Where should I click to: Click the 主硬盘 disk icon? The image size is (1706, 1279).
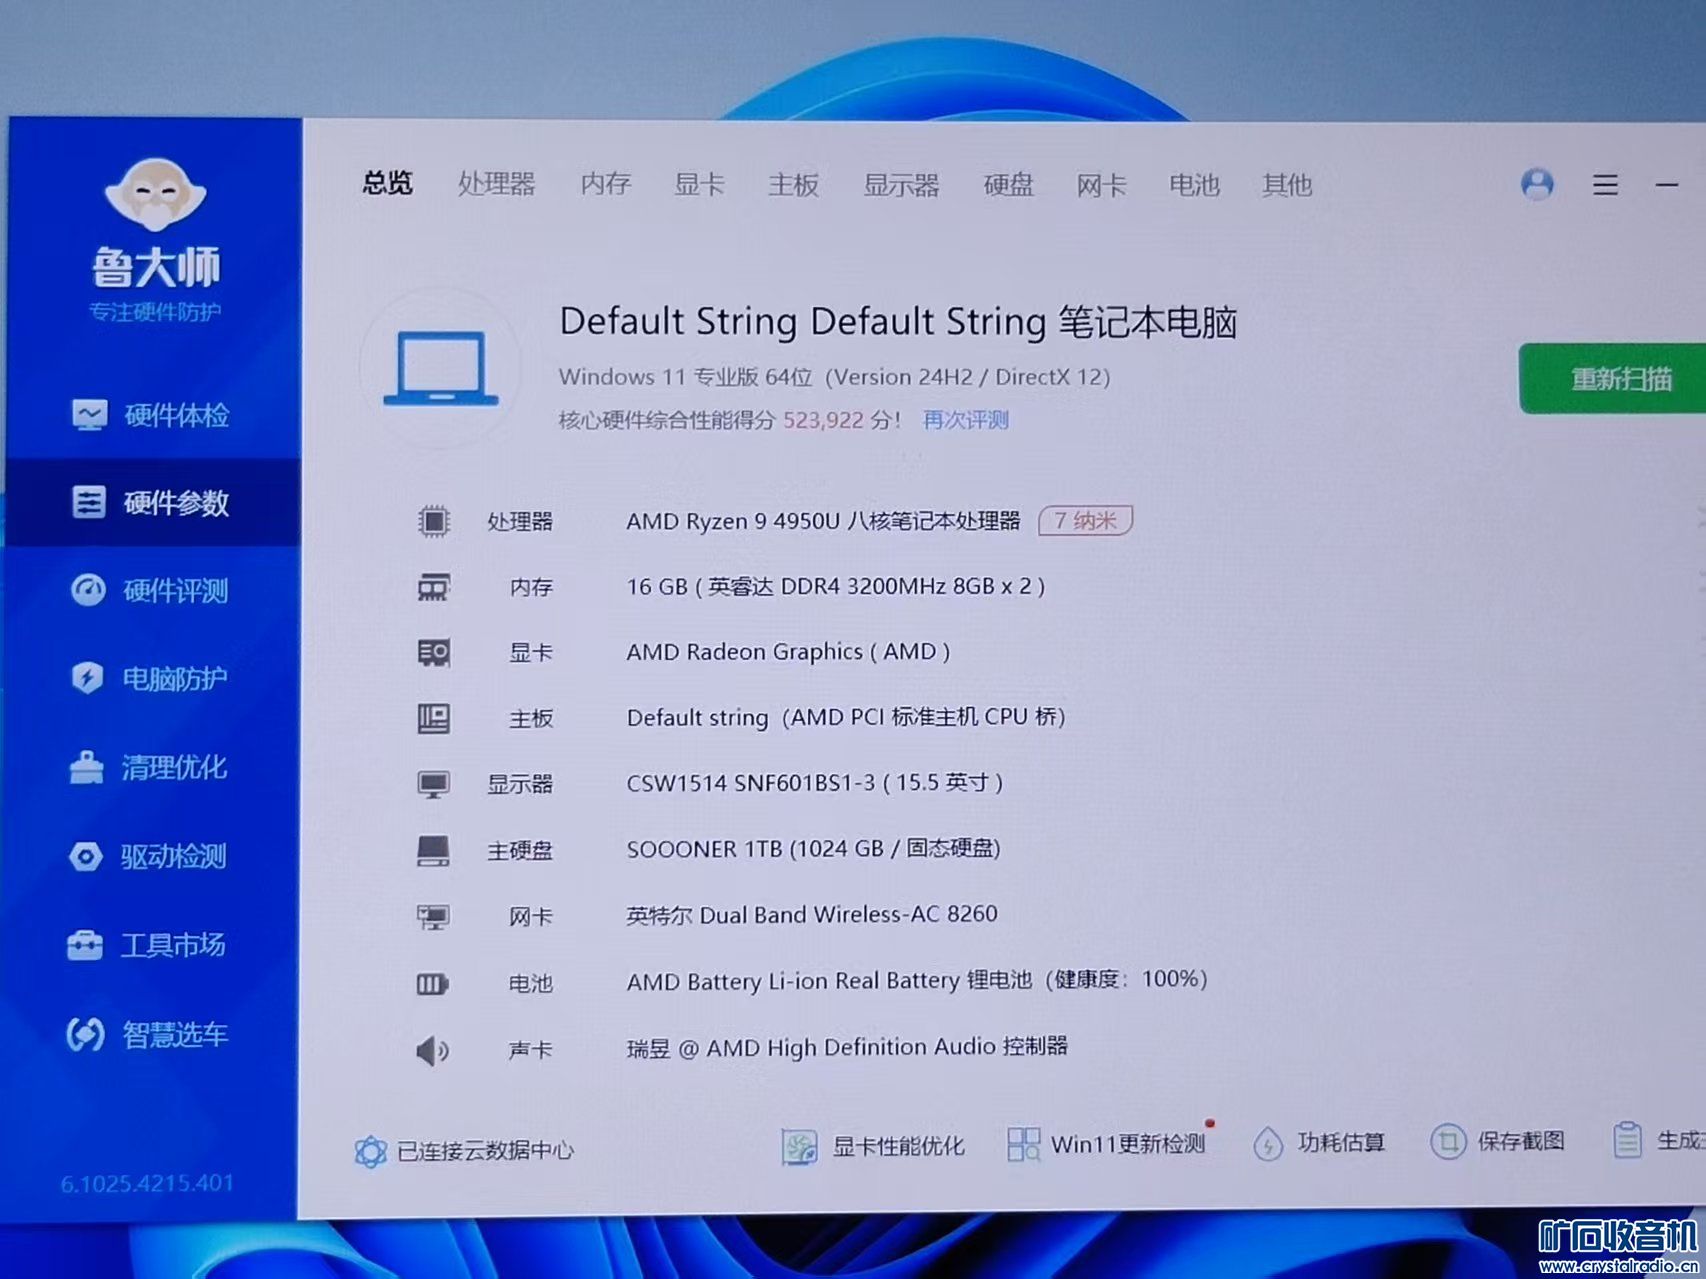click(x=433, y=850)
